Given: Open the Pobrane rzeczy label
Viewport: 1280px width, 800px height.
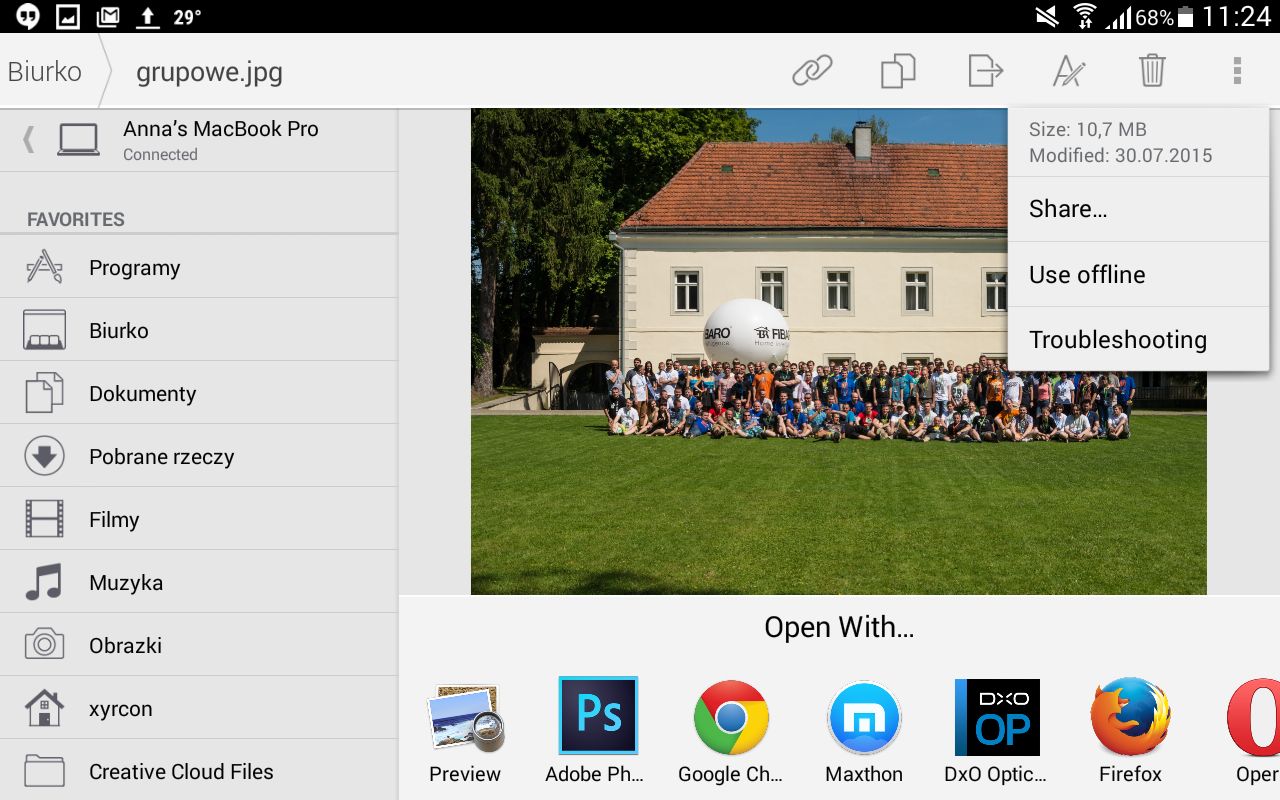Looking at the screenshot, I should pos(162,457).
